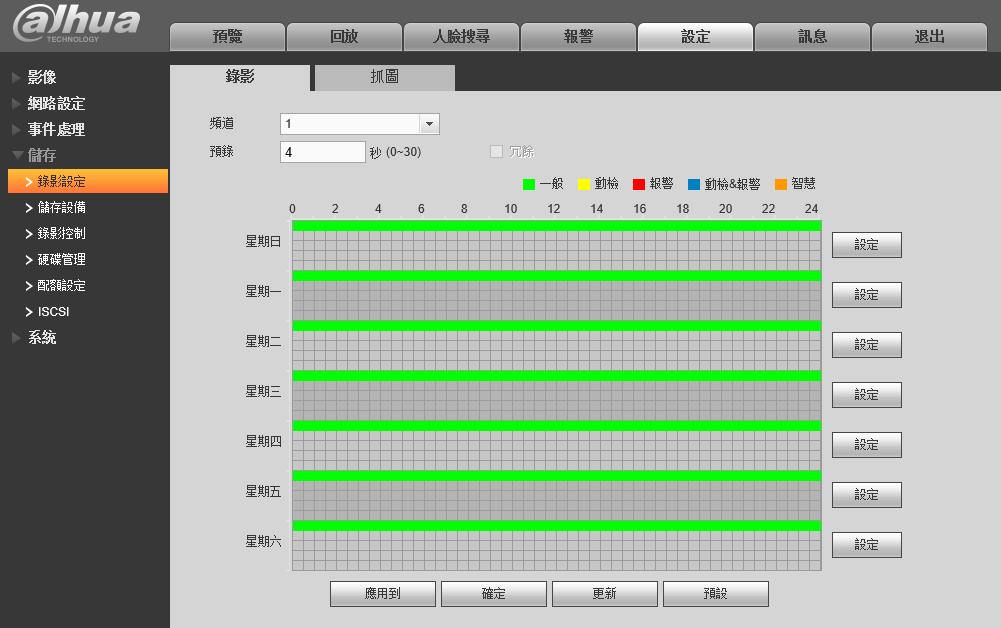The width and height of the screenshot is (1001, 628).
Task: Click the red 報警 legend swatch
Action: tap(638, 184)
